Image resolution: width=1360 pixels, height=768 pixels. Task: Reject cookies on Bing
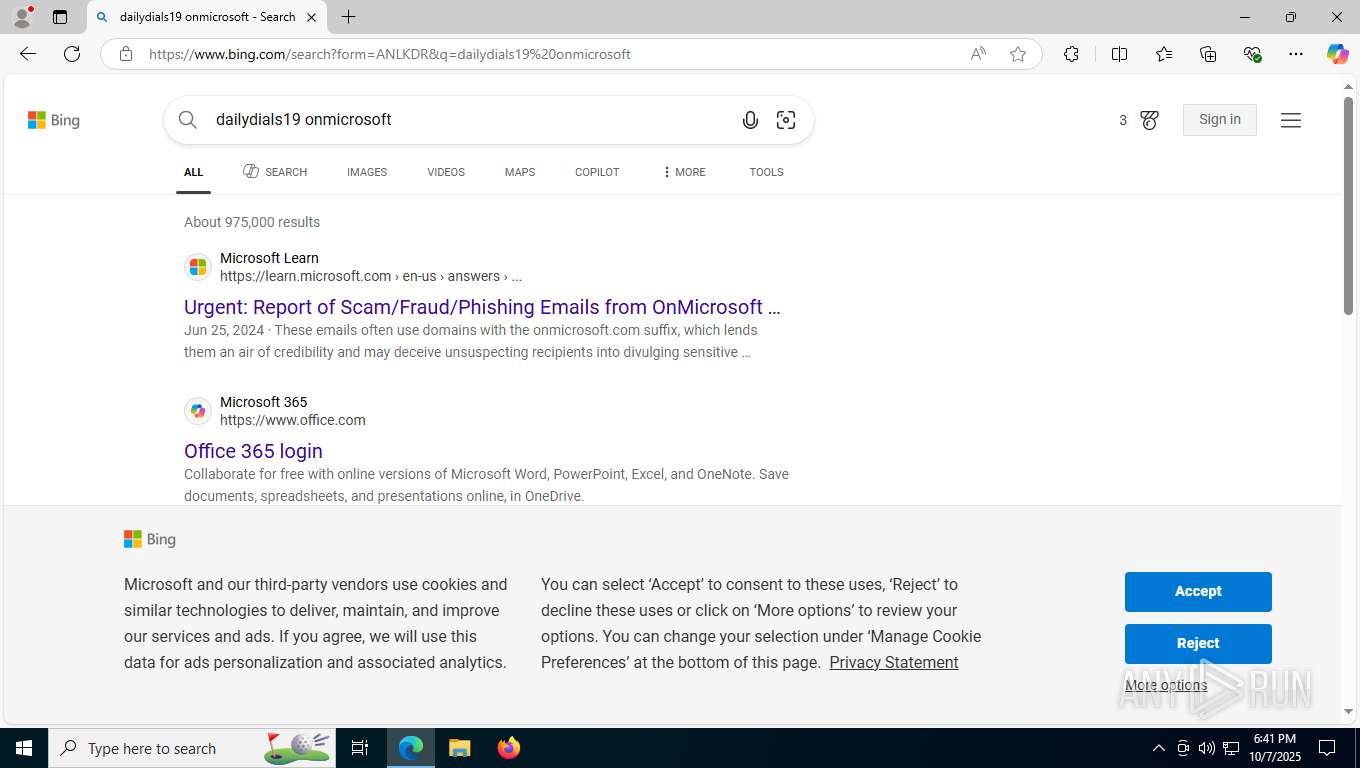click(x=1198, y=644)
